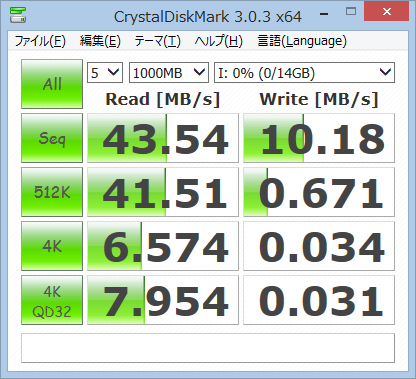Image resolution: width=416 pixels, height=379 pixels.
Task: Start the Seq benchmark test
Action: point(52,138)
